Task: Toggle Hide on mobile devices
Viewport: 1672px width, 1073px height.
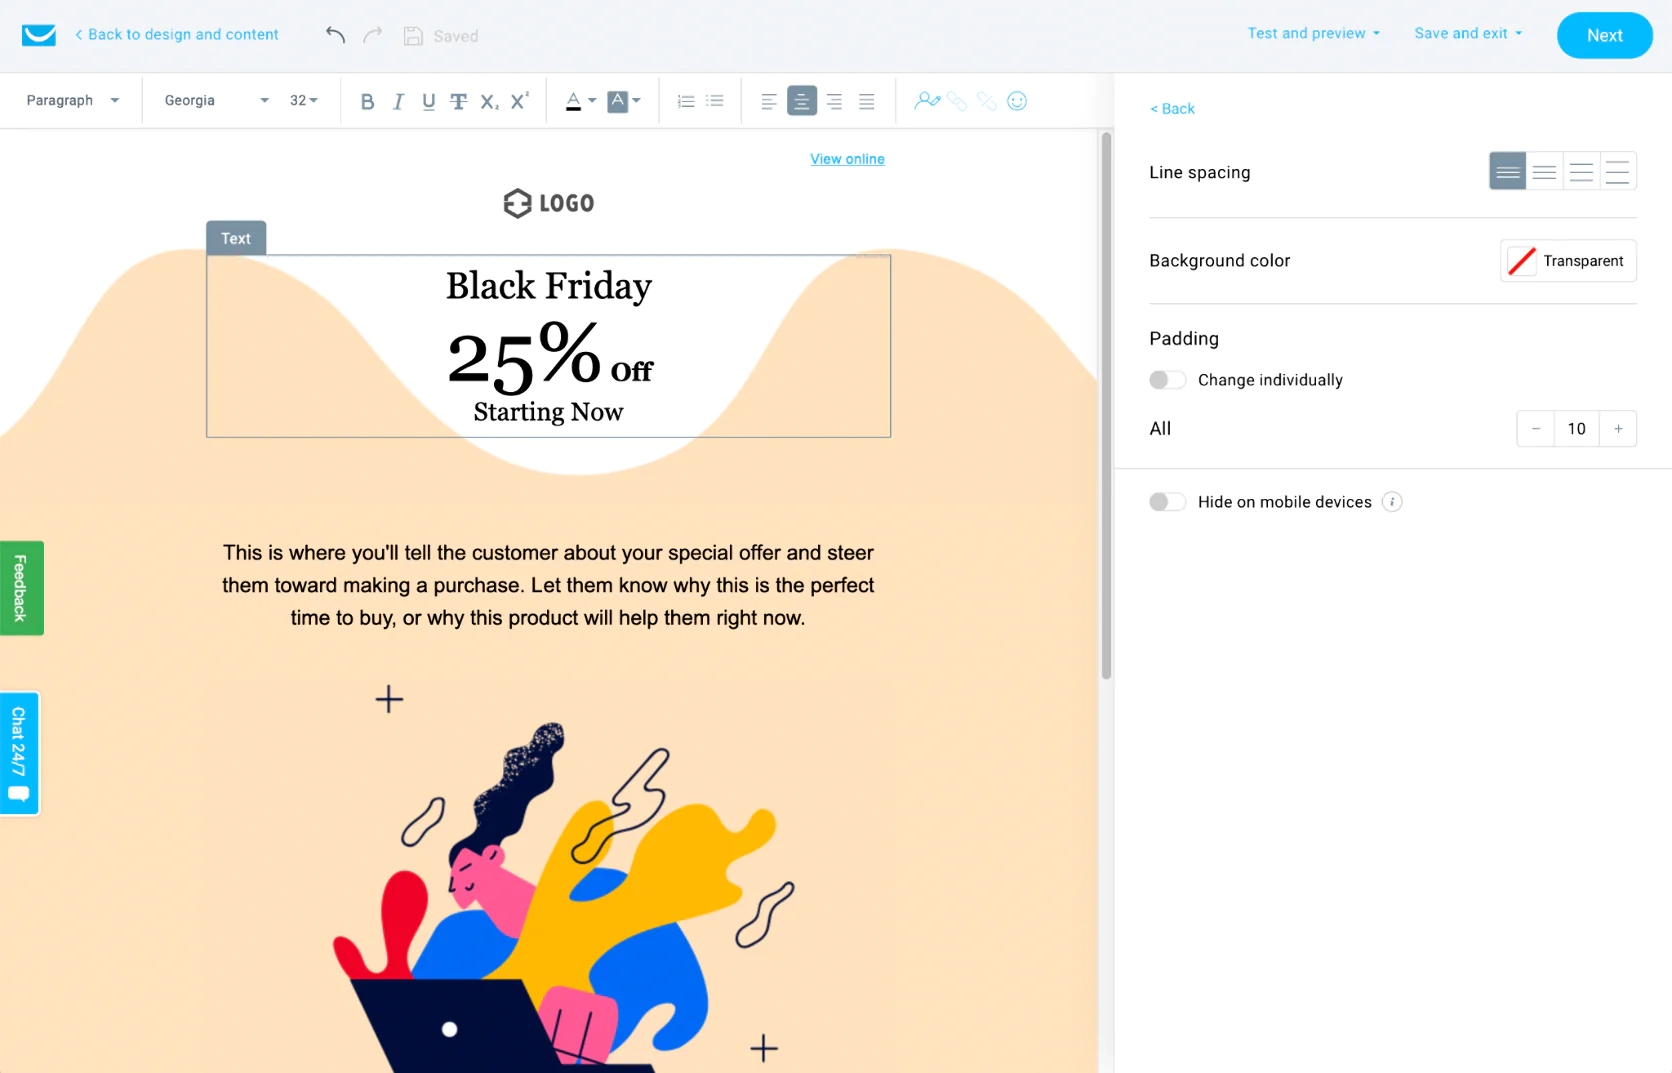Action: [x=1167, y=502]
